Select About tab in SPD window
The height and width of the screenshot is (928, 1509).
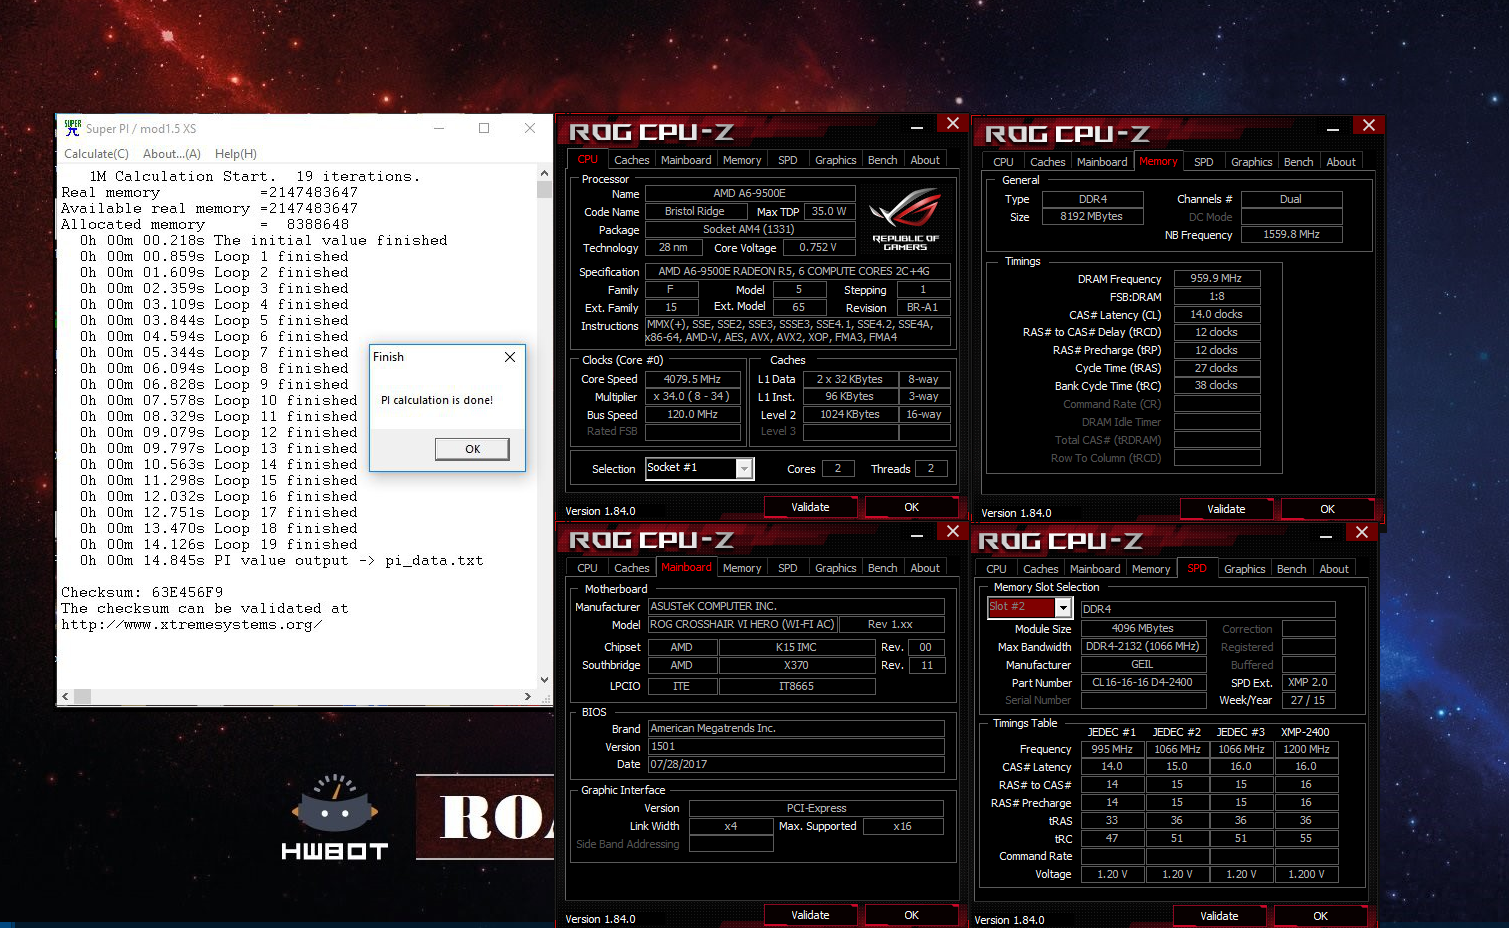pos(1334,569)
